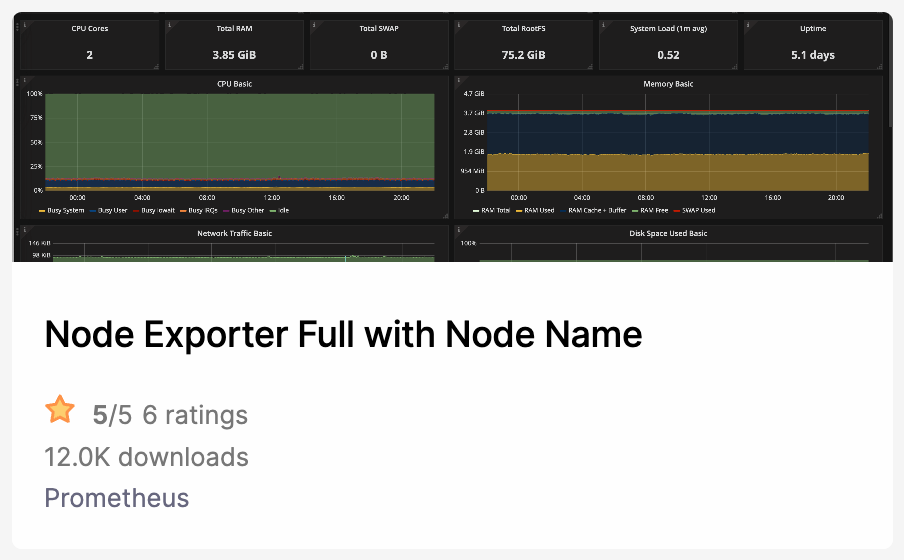Screen dimensions: 904x560
Task: Click the info icon on Uptime panel
Action: click(748, 24)
